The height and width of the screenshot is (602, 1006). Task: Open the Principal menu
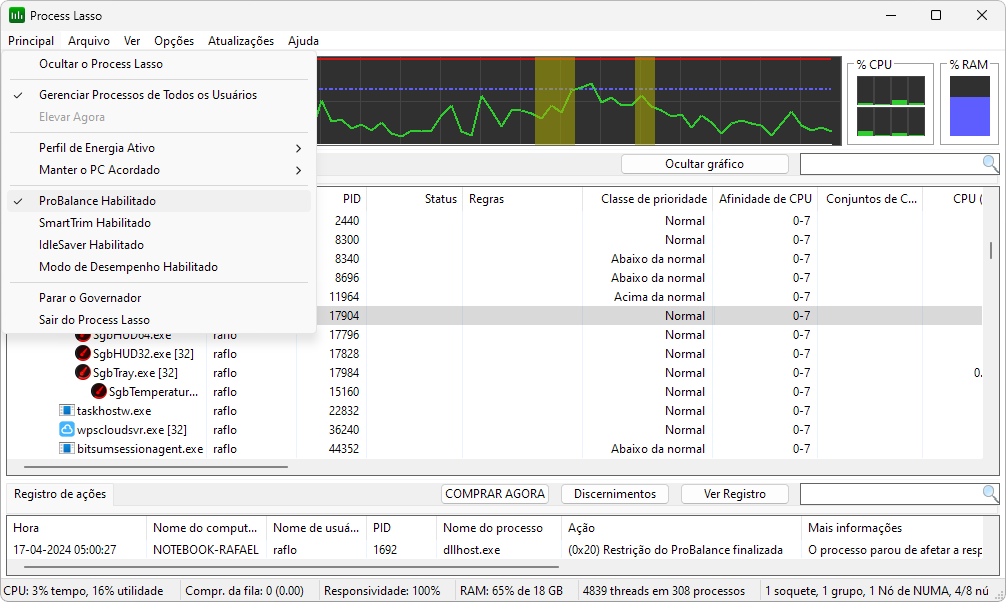click(31, 40)
